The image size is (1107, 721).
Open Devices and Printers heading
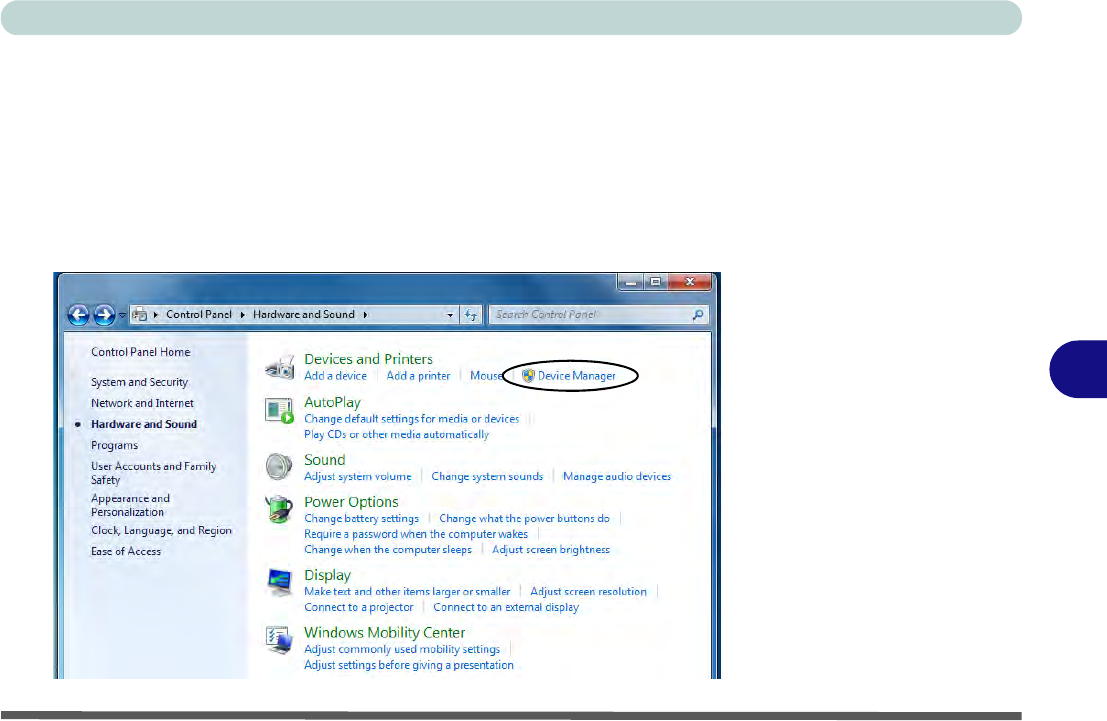click(368, 359)
